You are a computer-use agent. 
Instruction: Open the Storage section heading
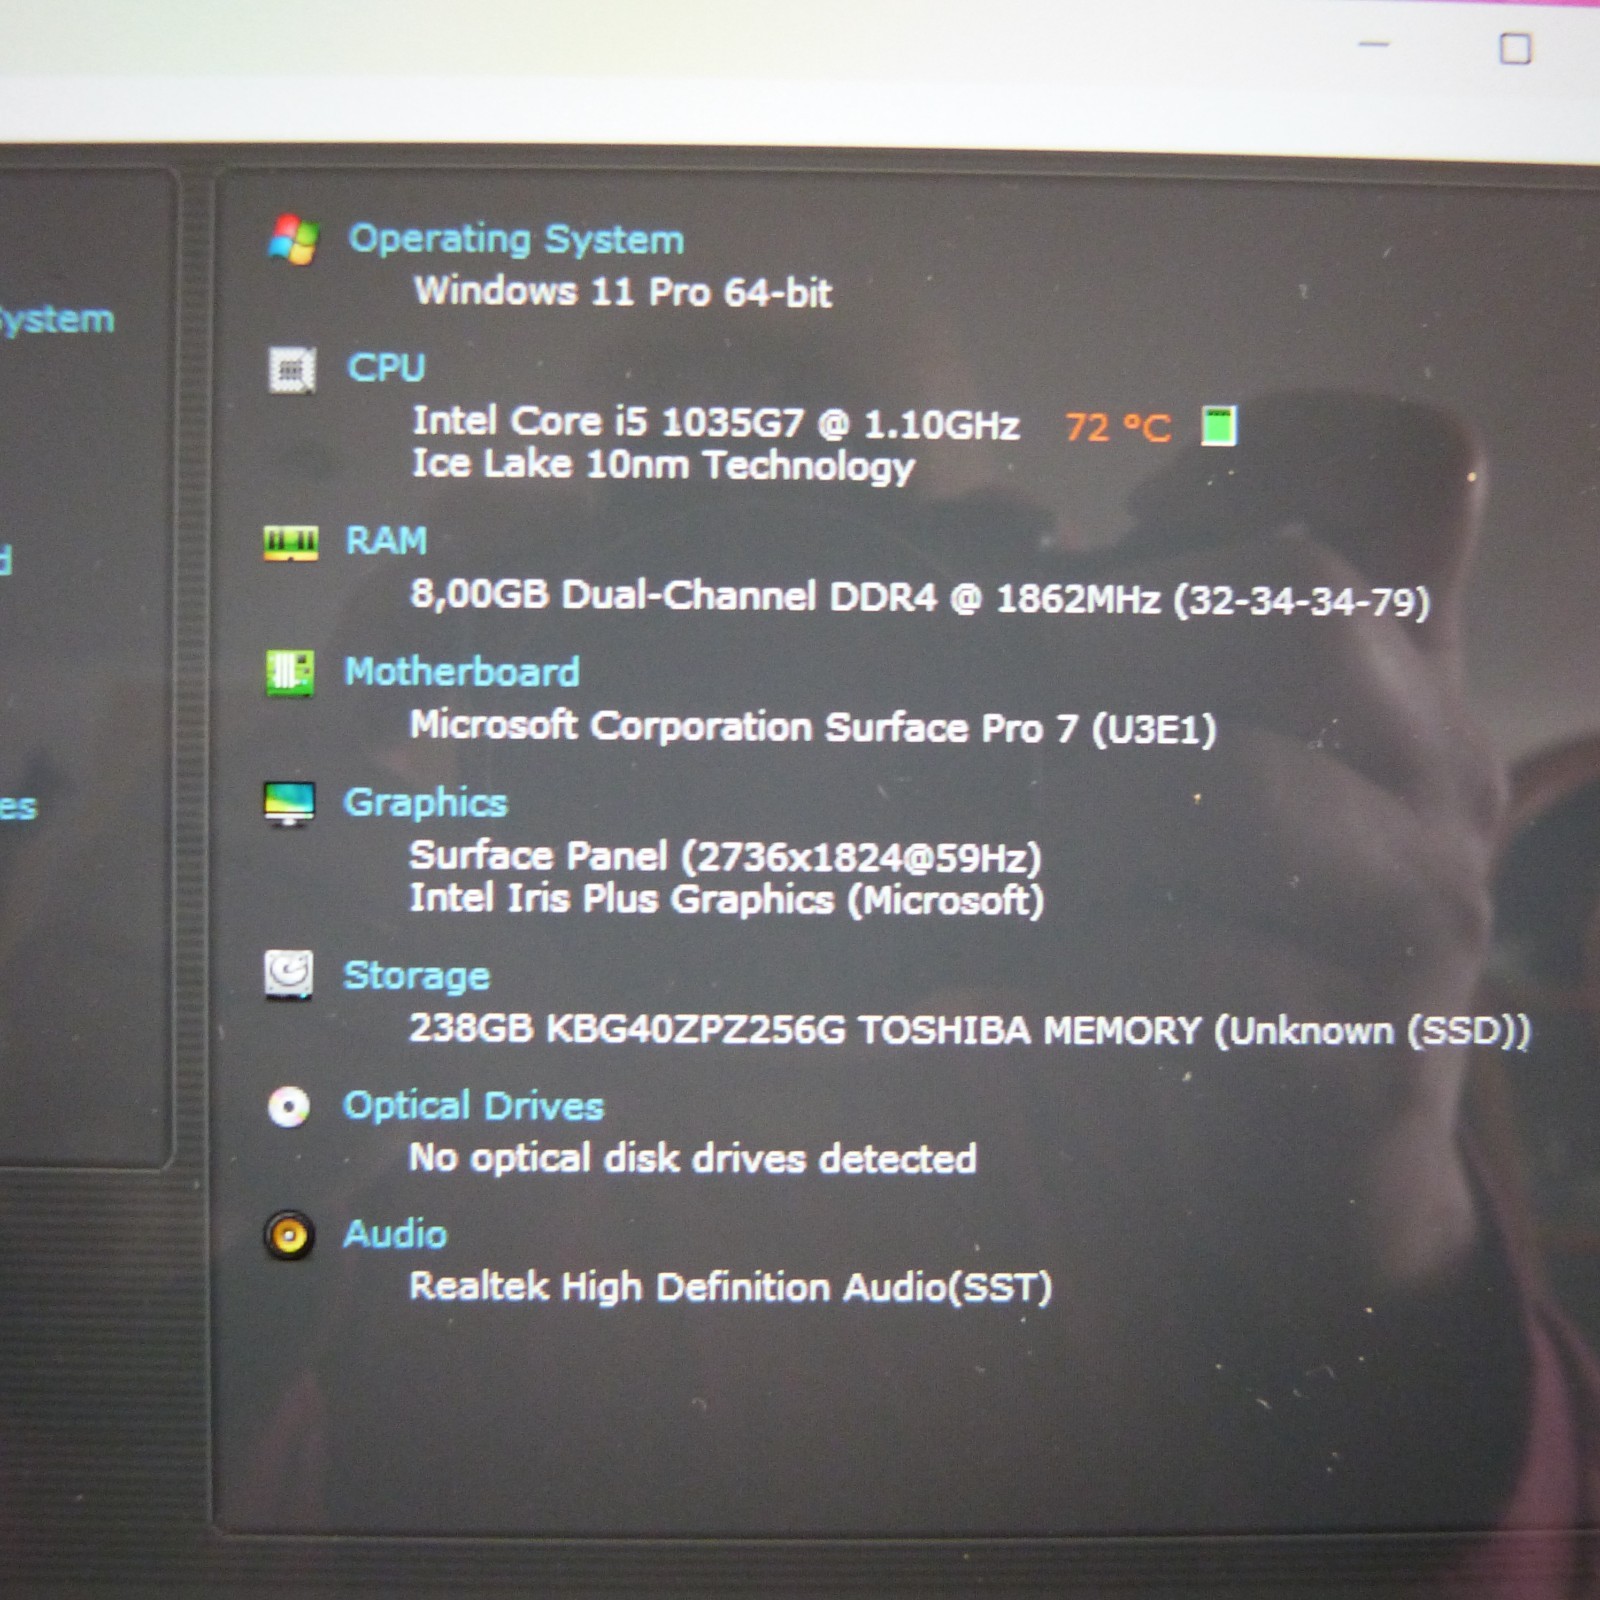coord(417,976)
